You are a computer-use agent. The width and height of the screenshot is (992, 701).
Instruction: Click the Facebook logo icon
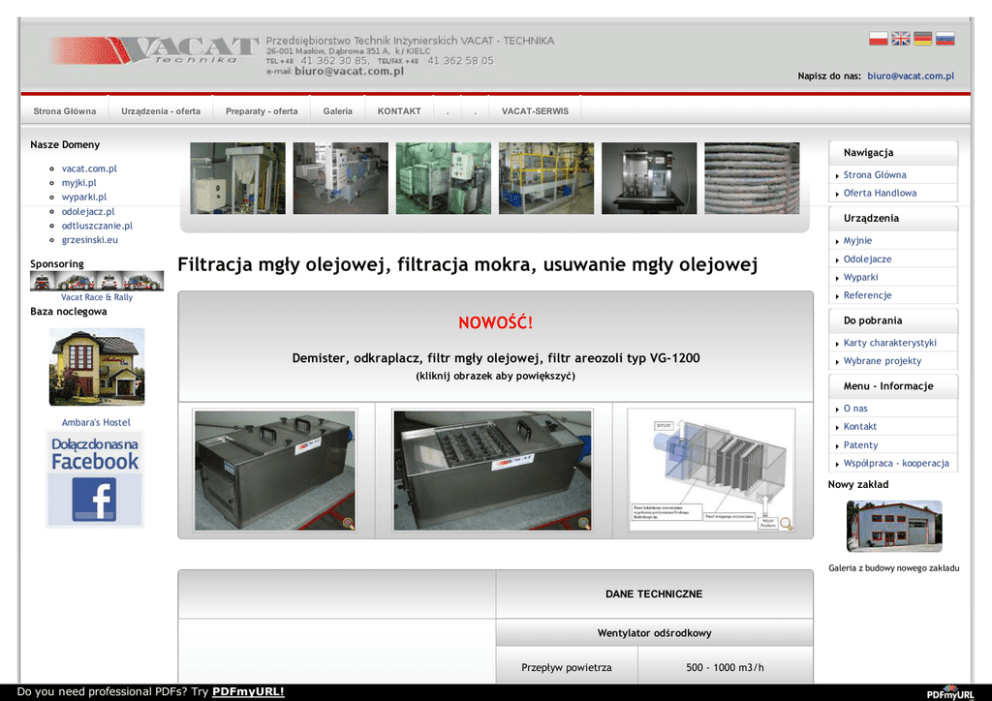tap(94, 498)
